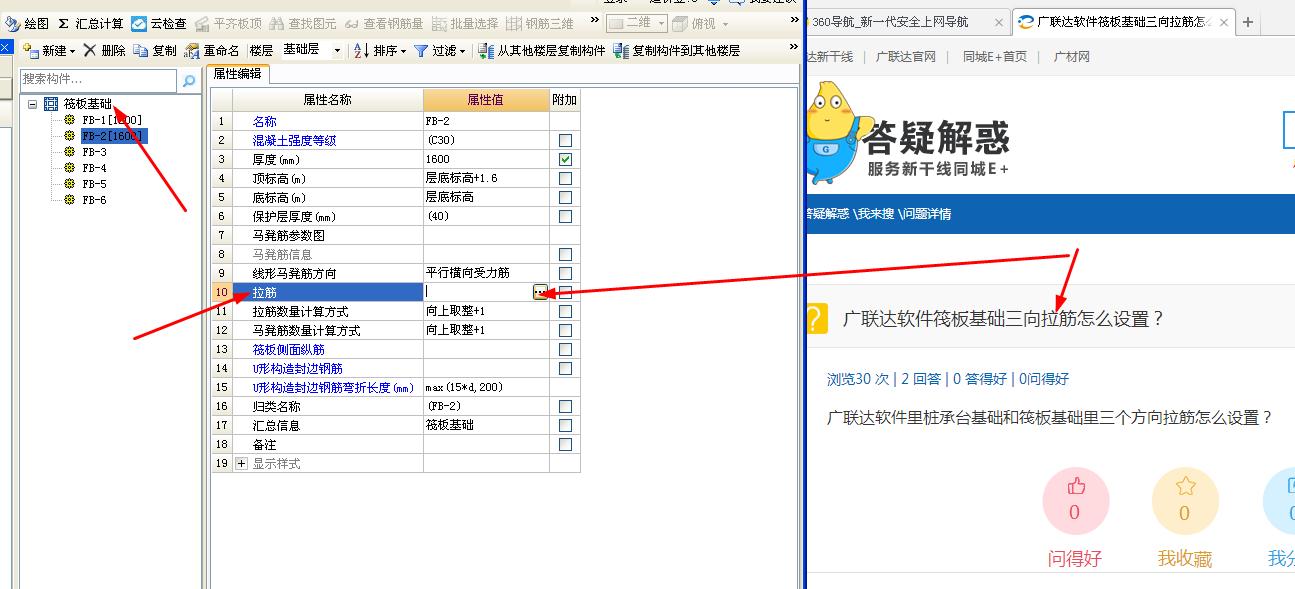Click the max(15*d,200) value cell
Viewport: 1295px width, 589px height.
pyautogui.click(x=486, y=387)
